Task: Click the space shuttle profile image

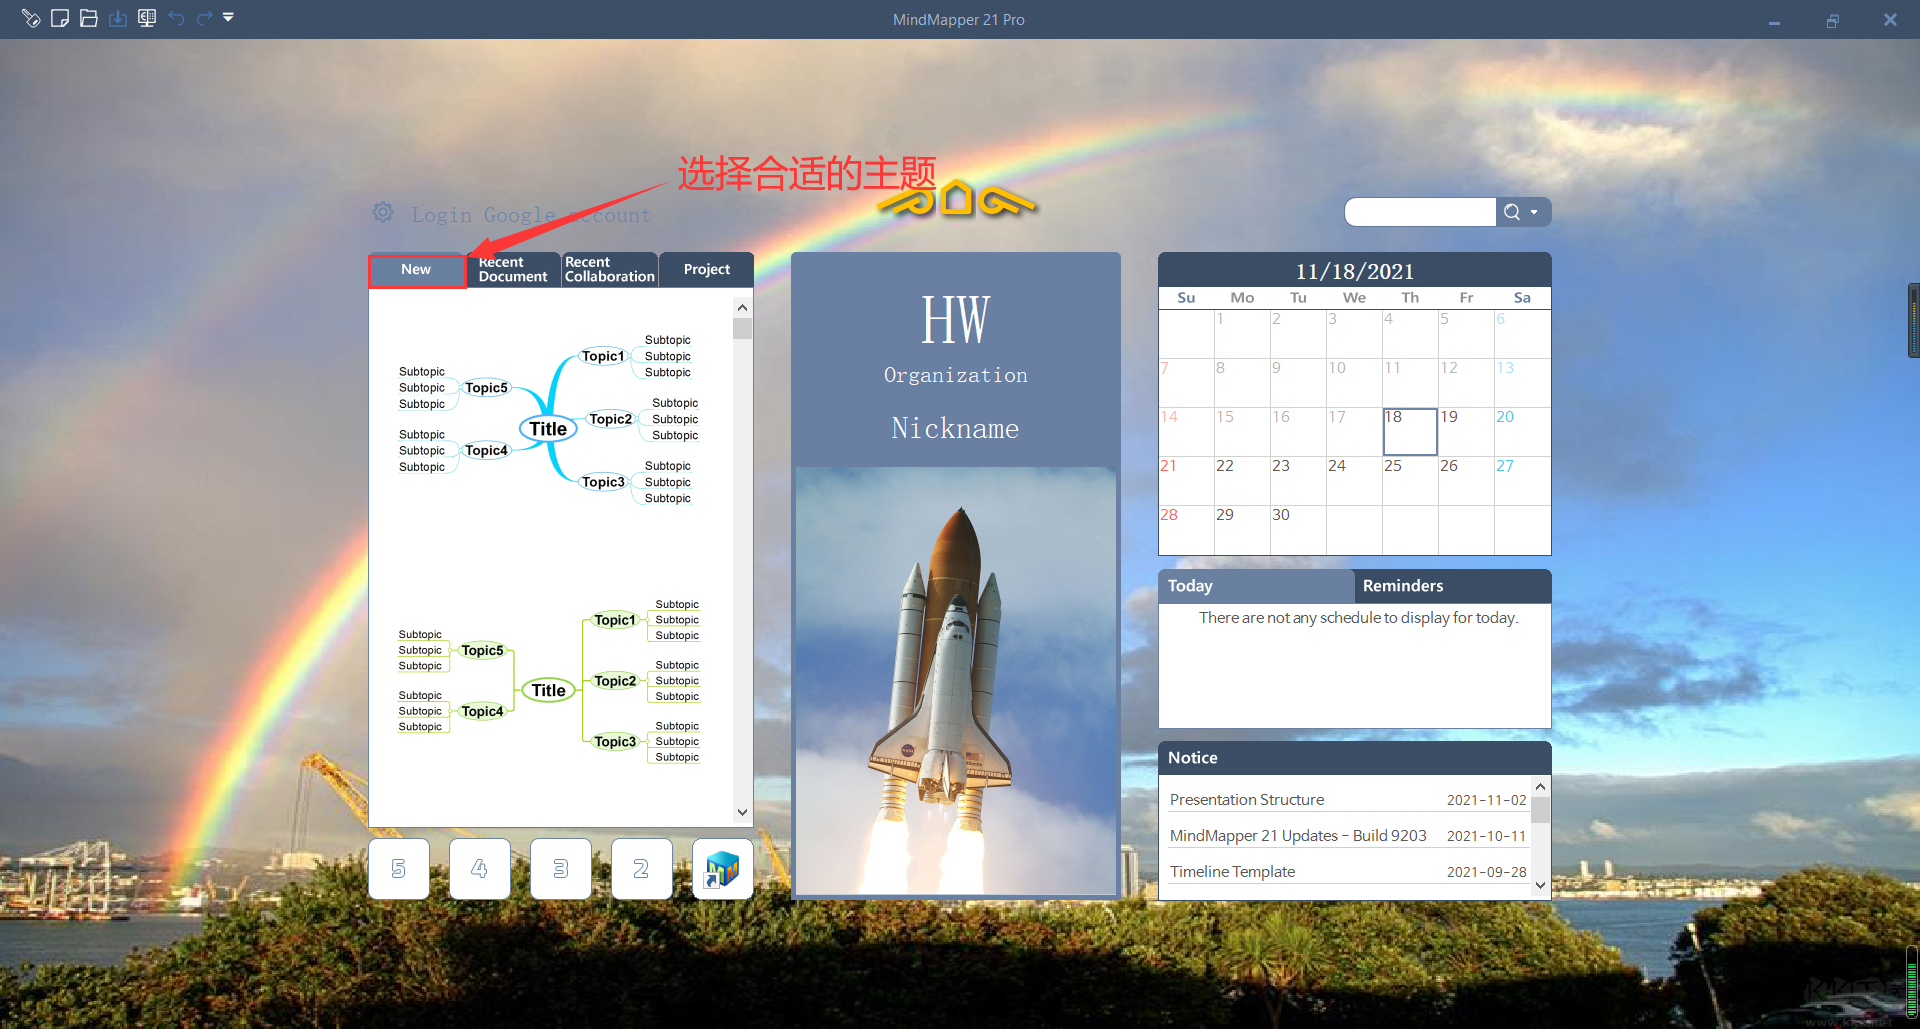Action: (x=956, y=681)
